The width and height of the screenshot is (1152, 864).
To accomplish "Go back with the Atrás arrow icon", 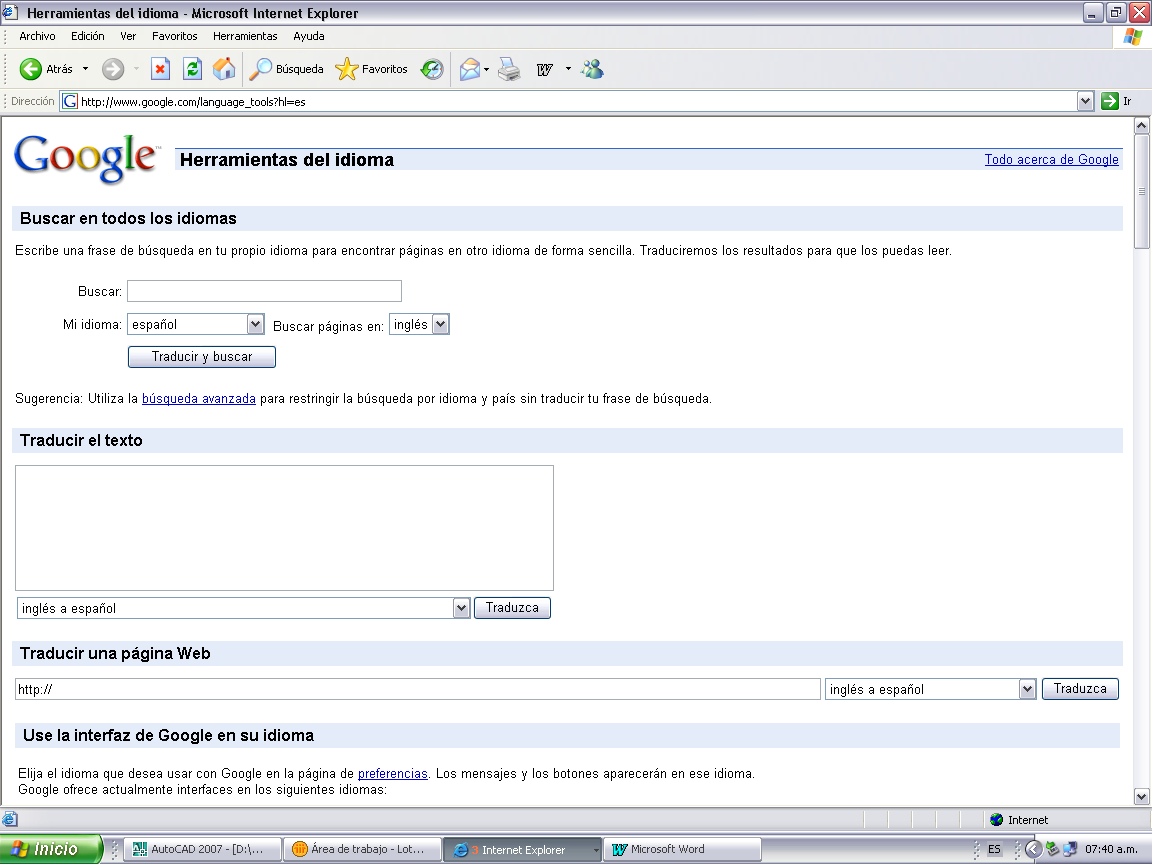I will 30,69.
